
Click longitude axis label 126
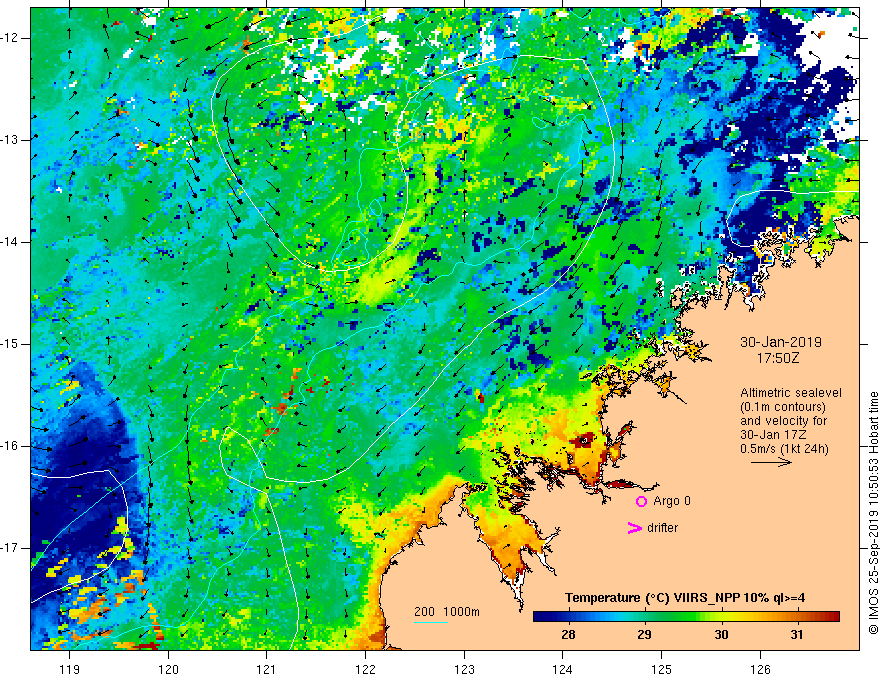point(760,669)
